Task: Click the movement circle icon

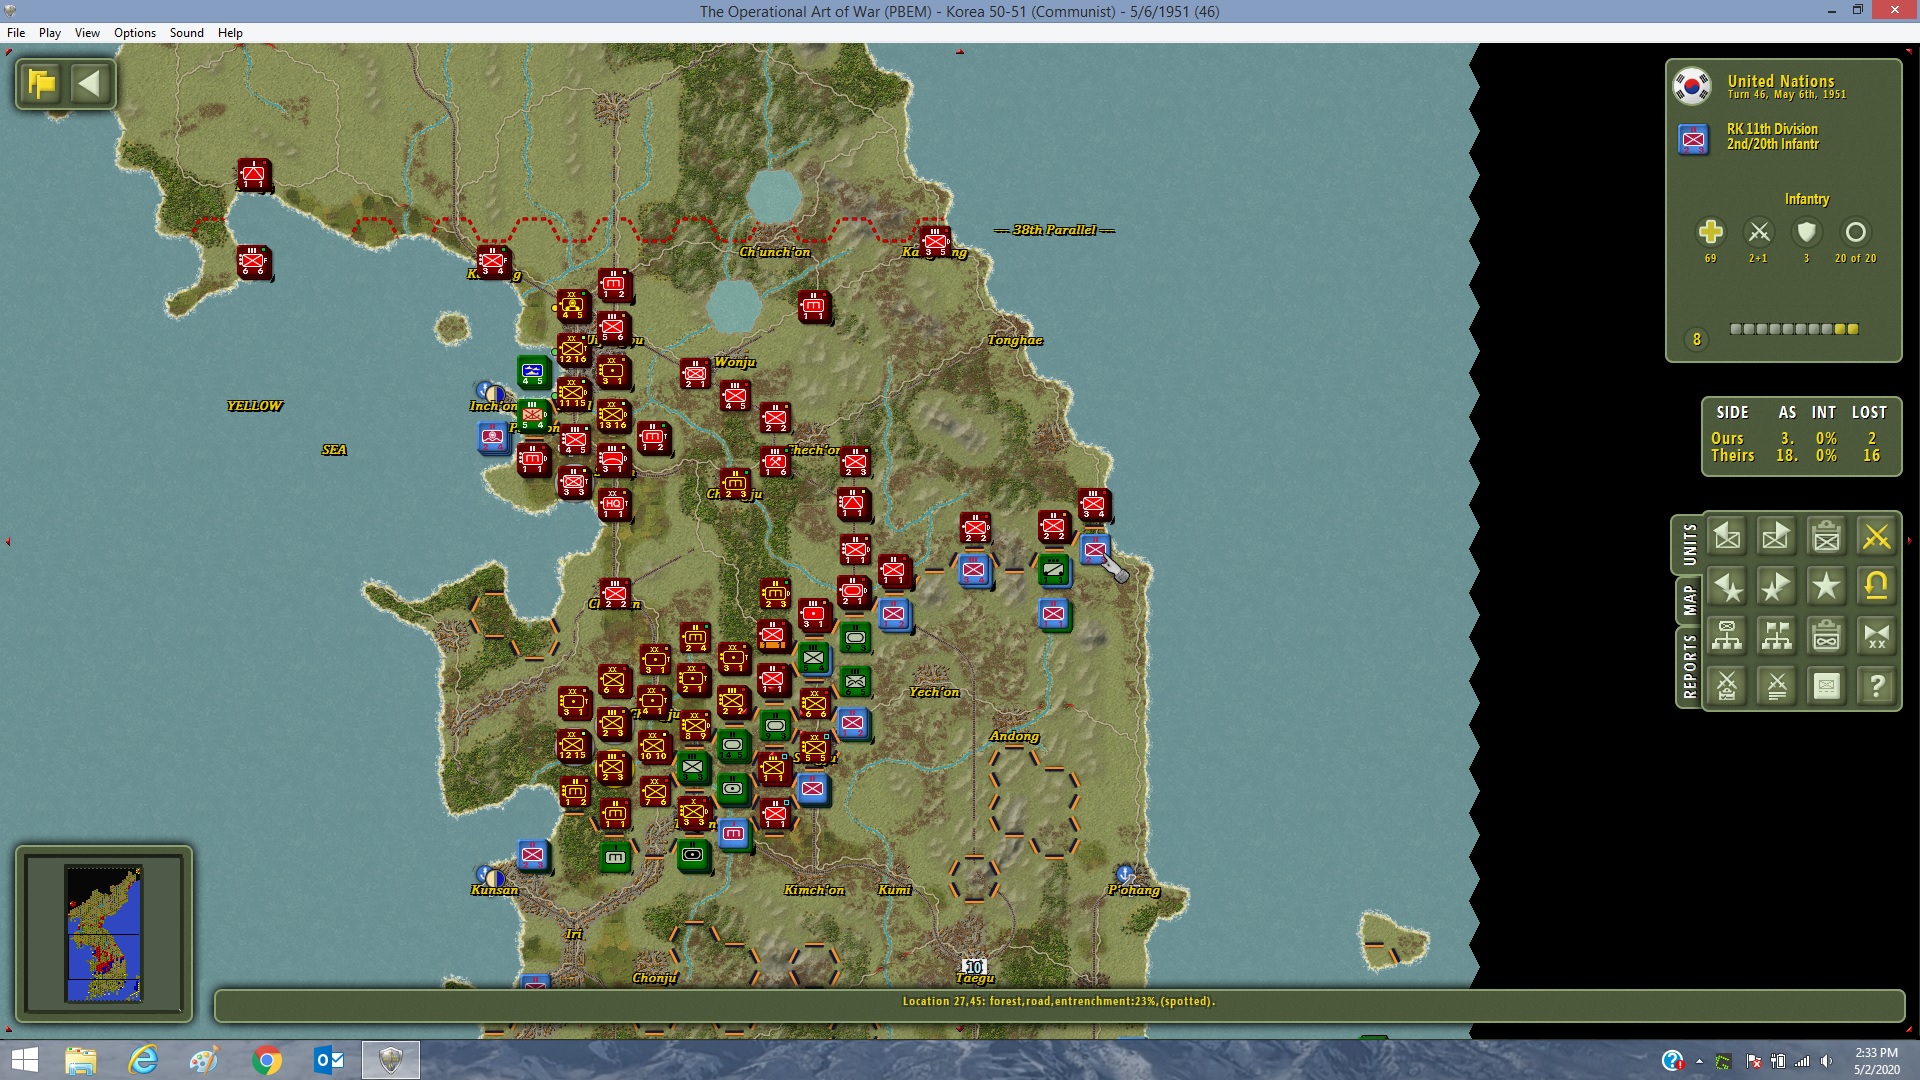Action: pos(1855,232)
